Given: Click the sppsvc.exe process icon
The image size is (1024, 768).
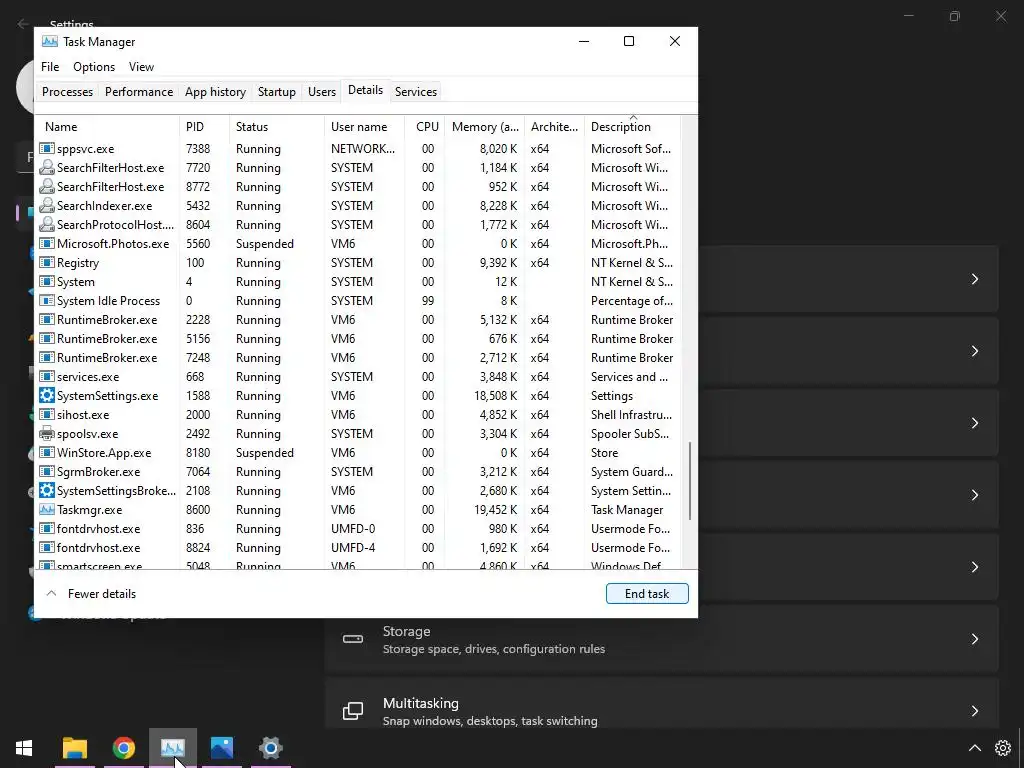Looking at the screenshot, I should point(46,149).
